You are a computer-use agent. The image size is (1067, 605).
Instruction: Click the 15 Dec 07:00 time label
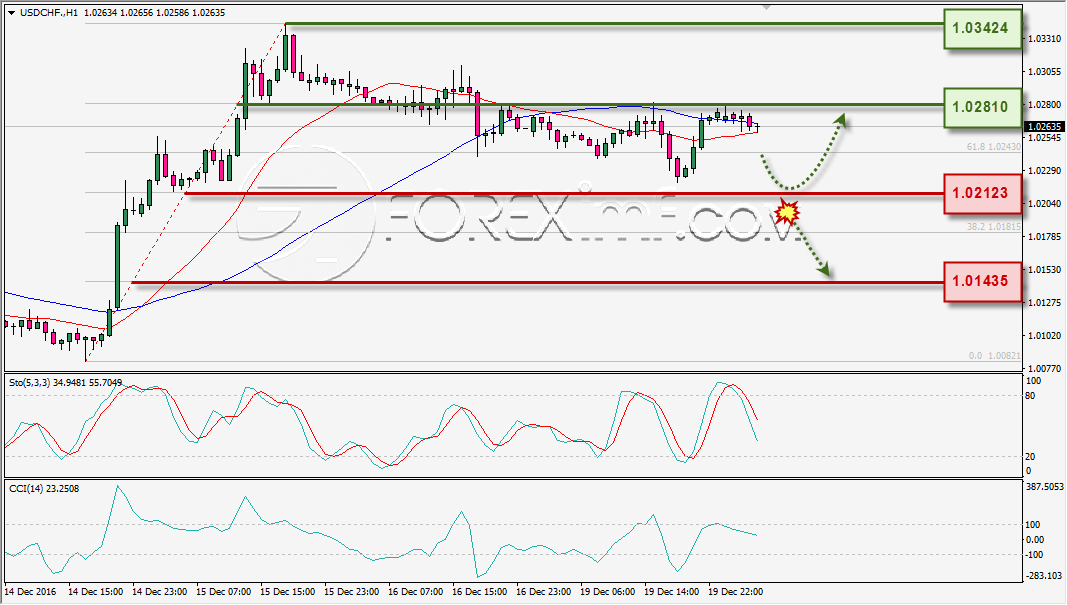point(224,592)
